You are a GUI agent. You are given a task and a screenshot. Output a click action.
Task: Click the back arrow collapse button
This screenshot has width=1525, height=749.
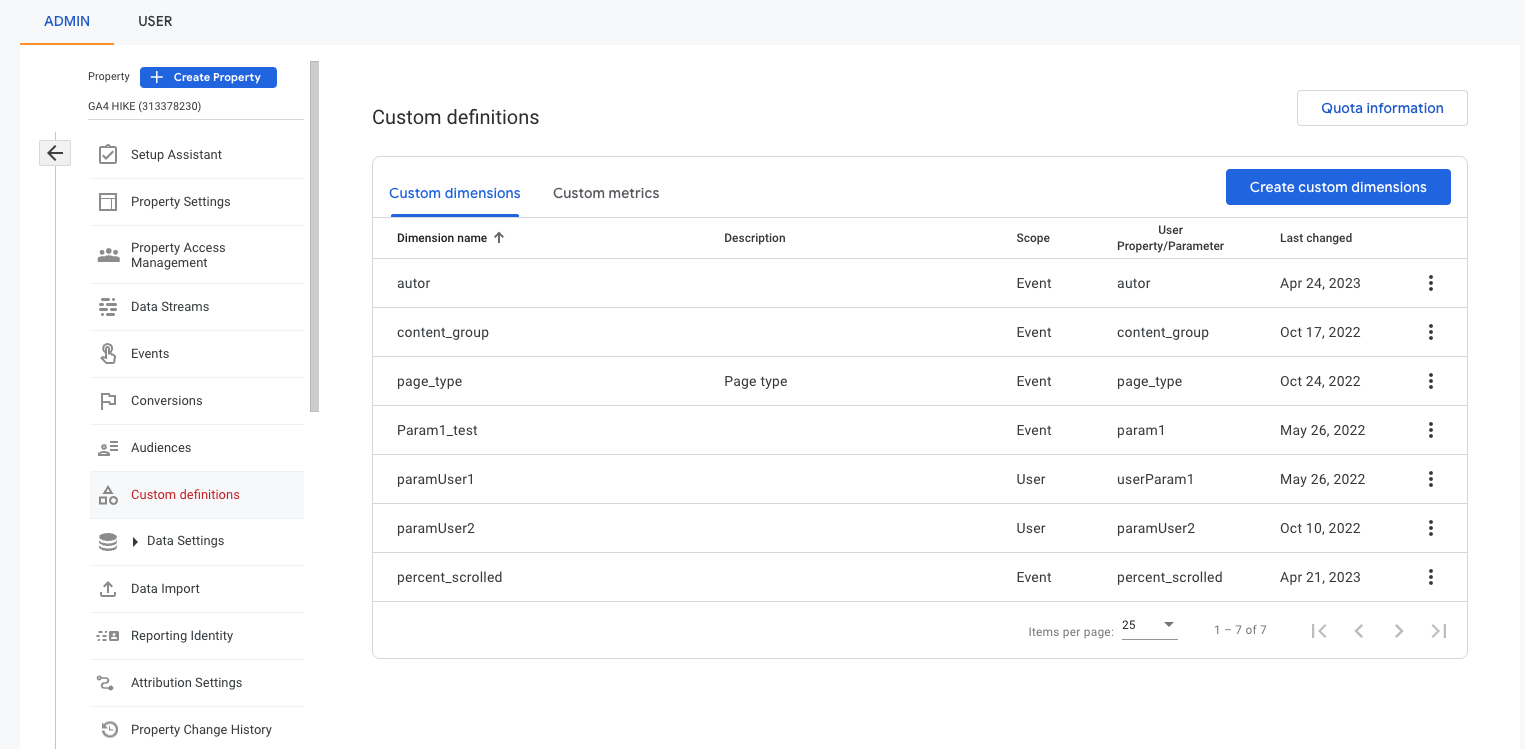(55, 153)
